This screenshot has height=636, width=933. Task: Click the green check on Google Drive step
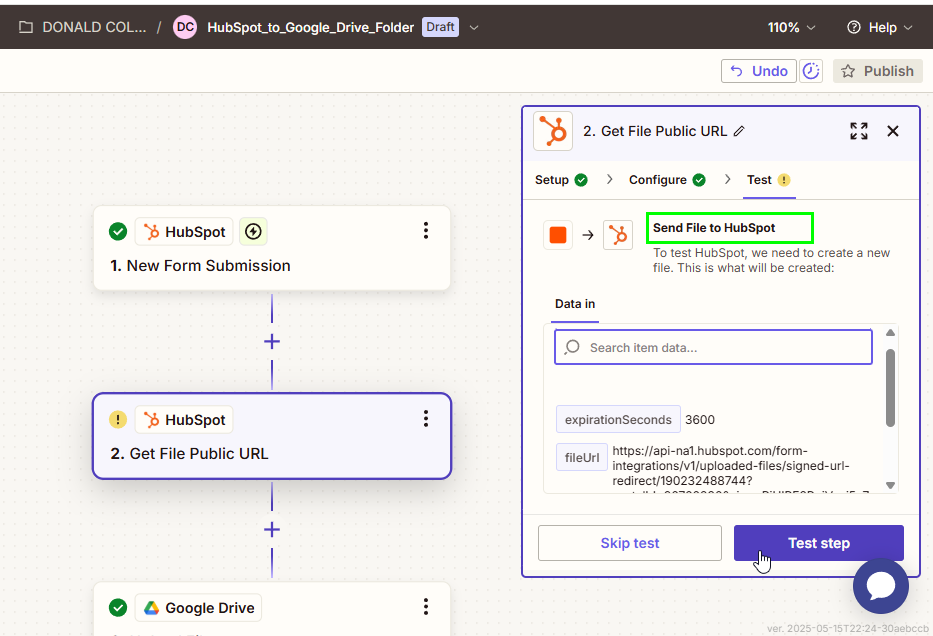118,607
